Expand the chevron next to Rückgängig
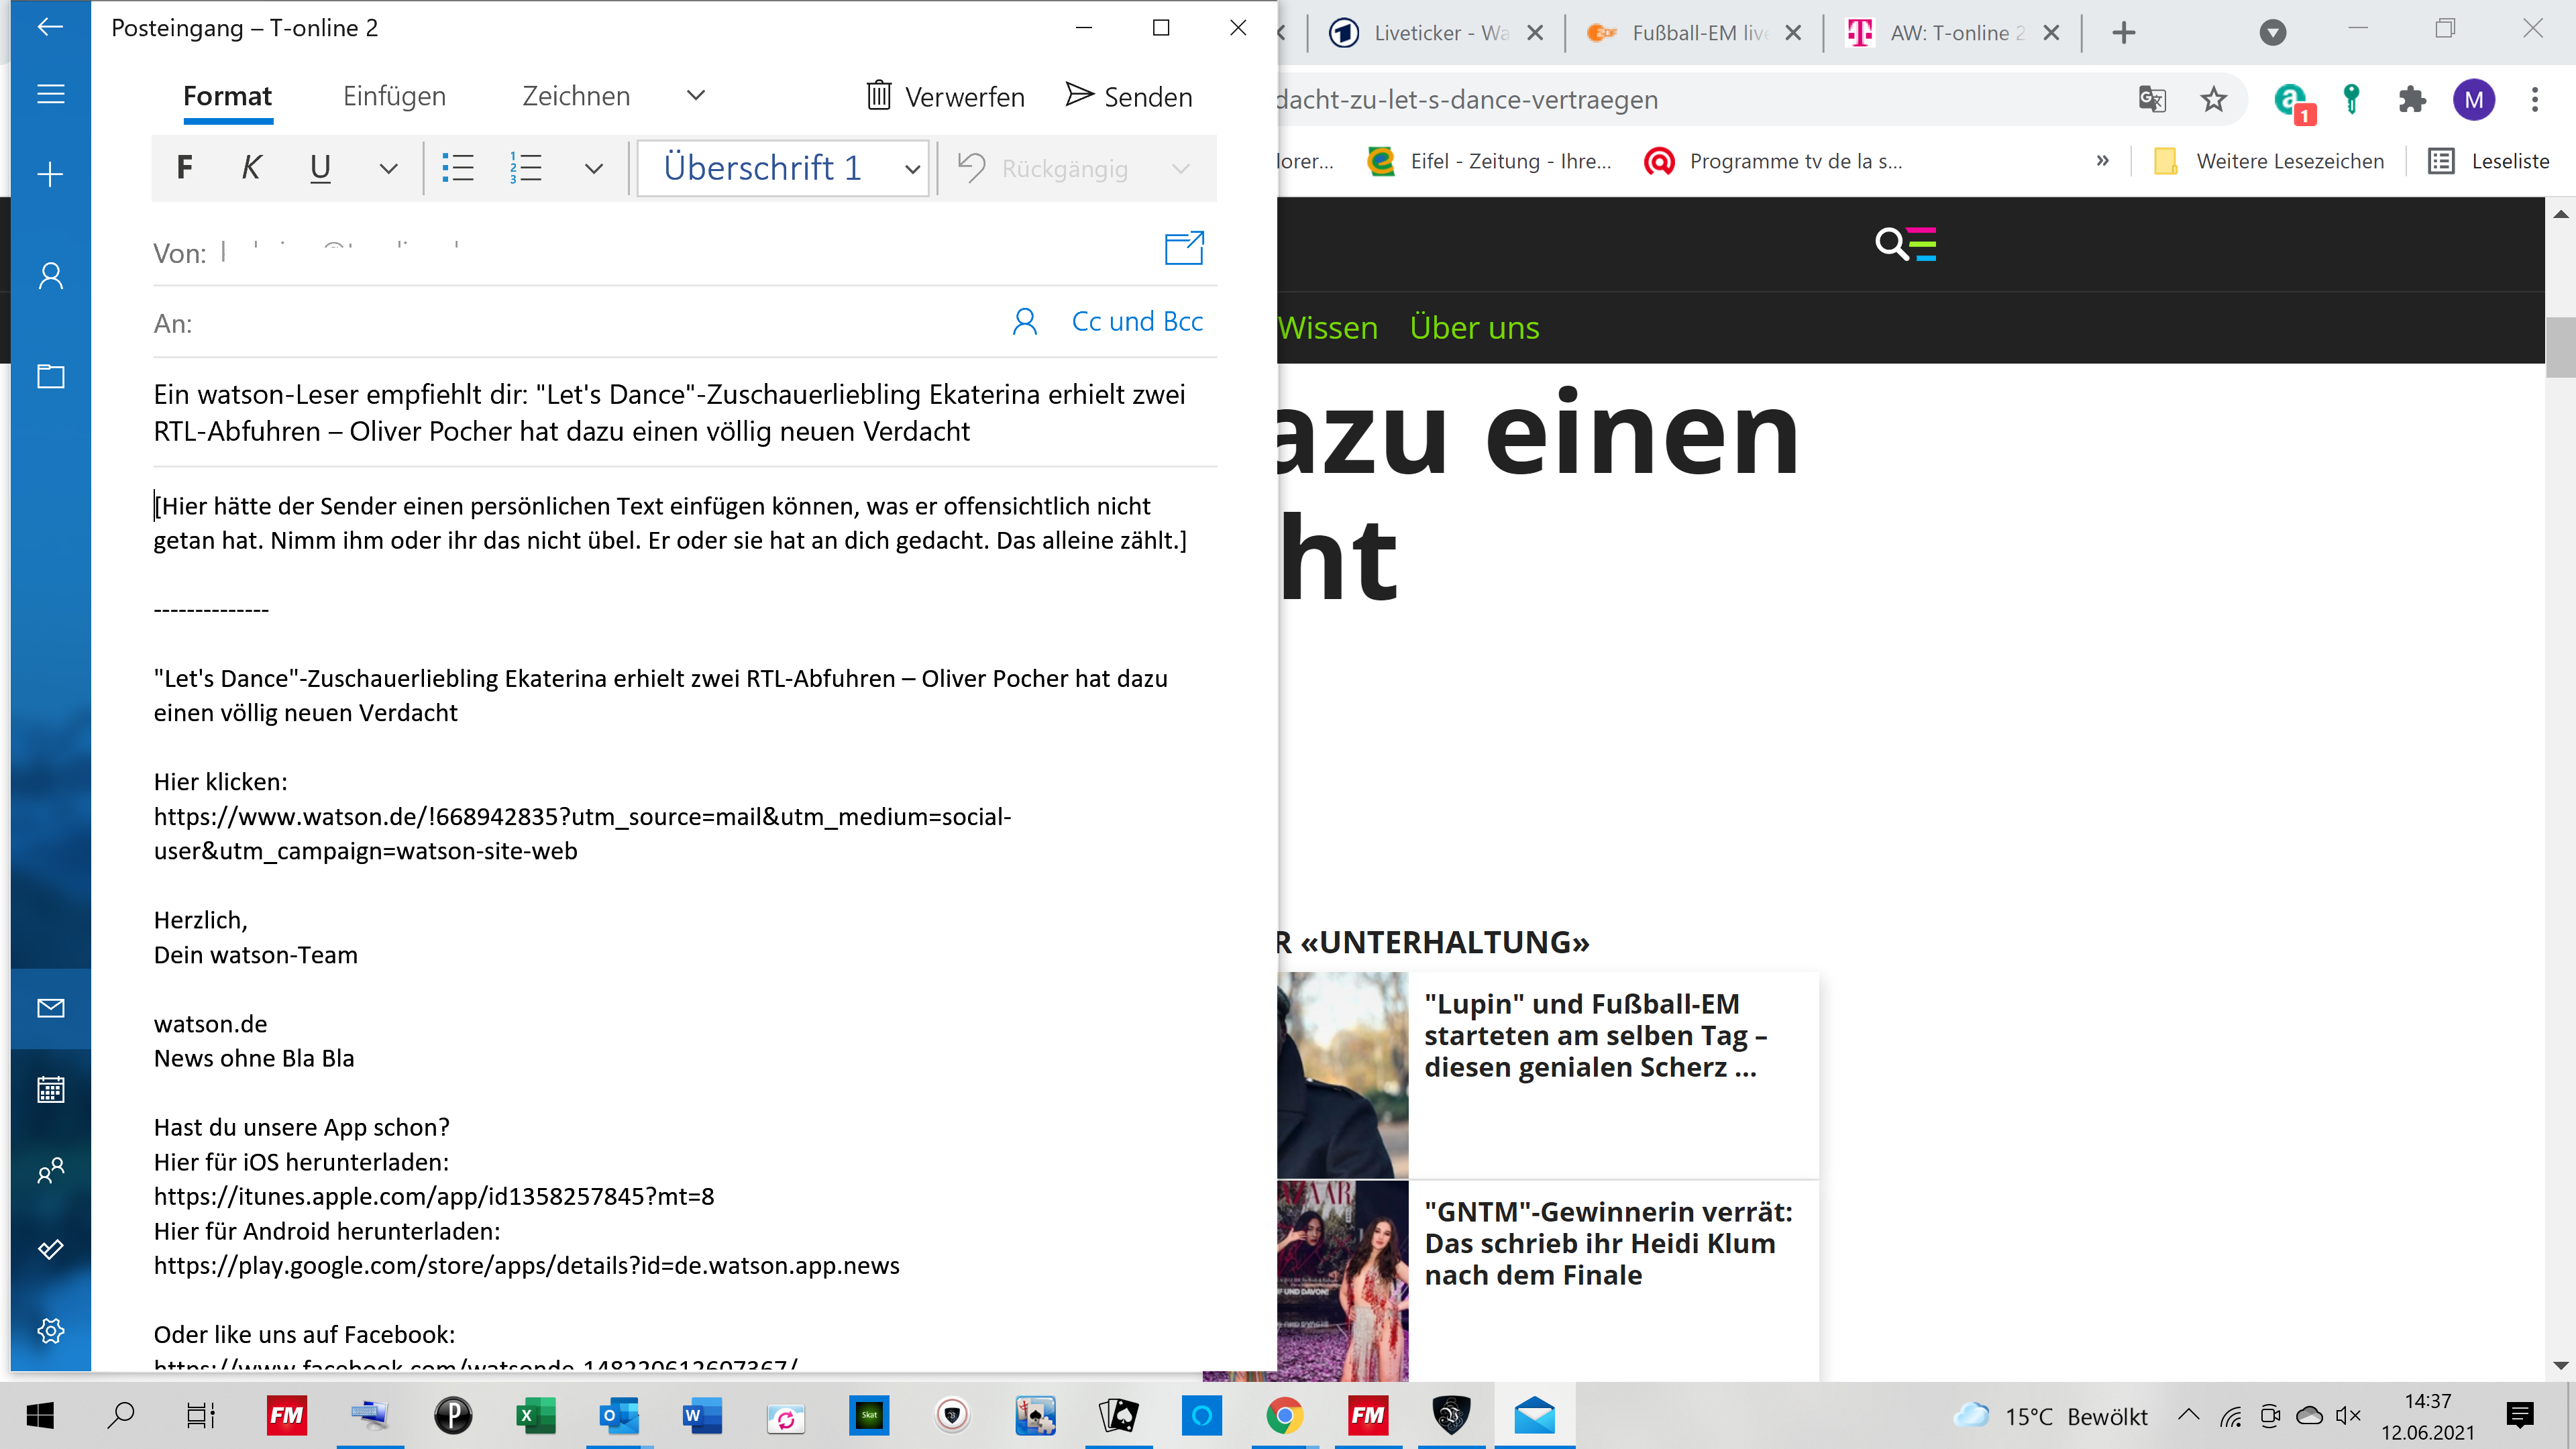 [1181, 168]
